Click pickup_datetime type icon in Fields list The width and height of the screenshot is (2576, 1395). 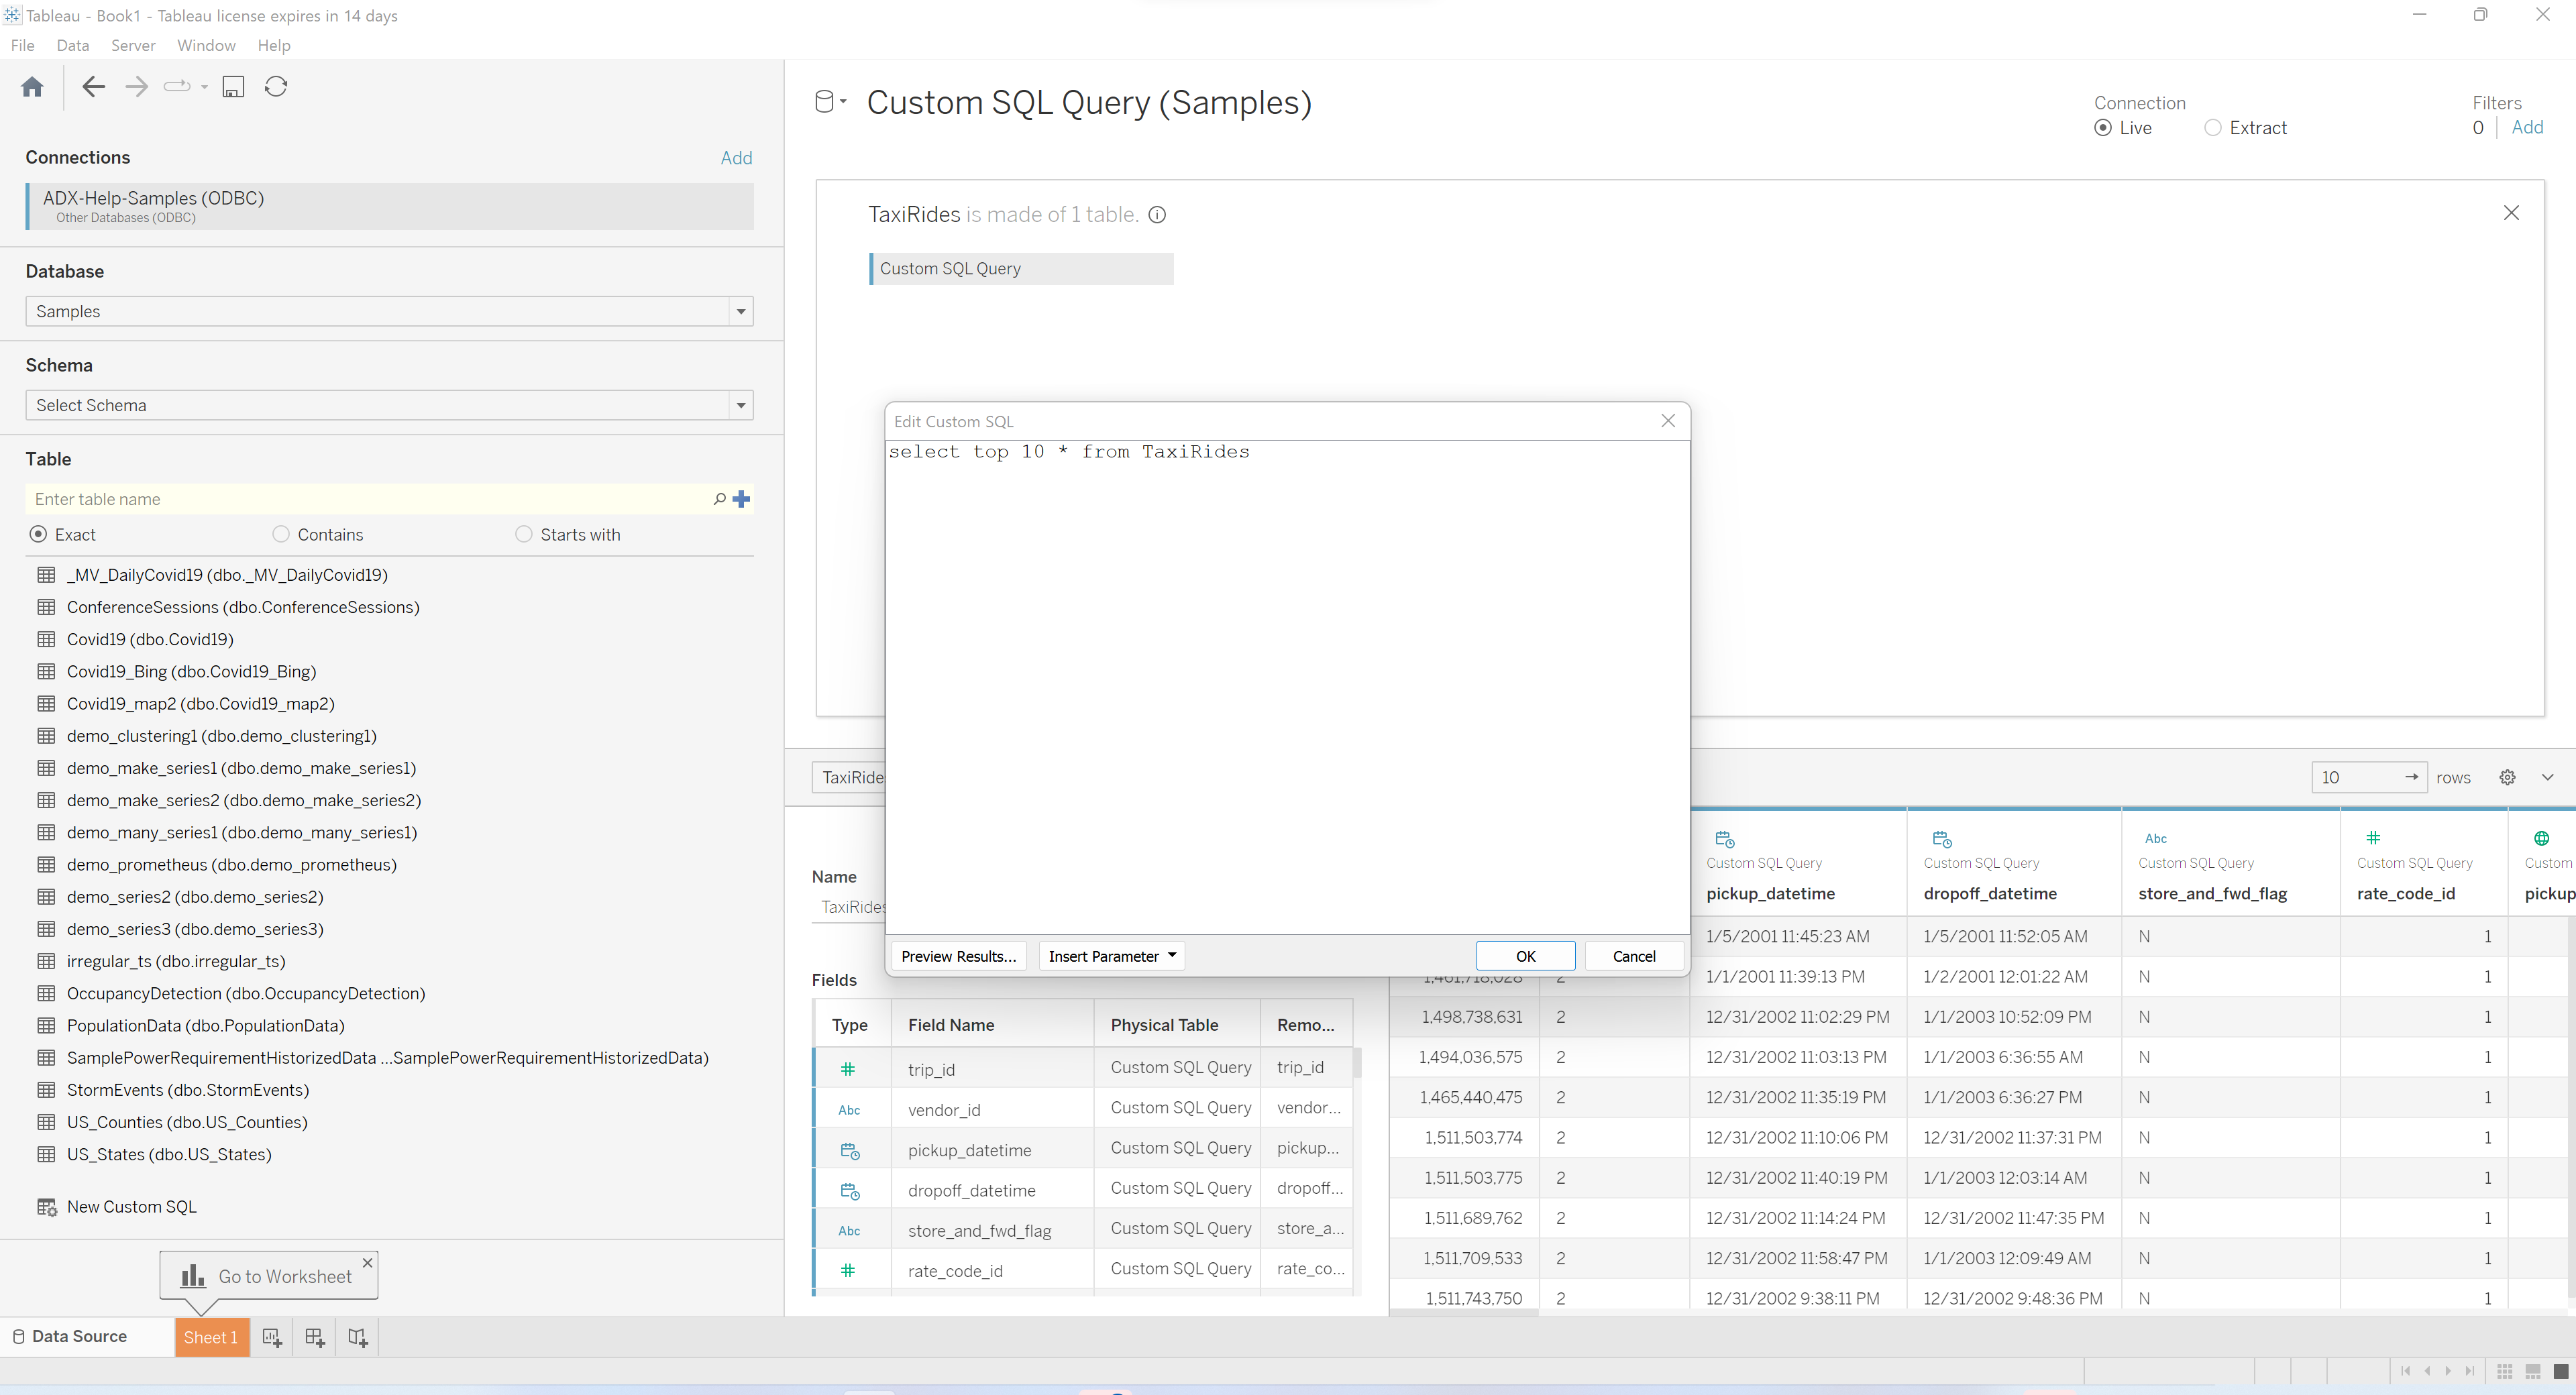(850, 1151)
